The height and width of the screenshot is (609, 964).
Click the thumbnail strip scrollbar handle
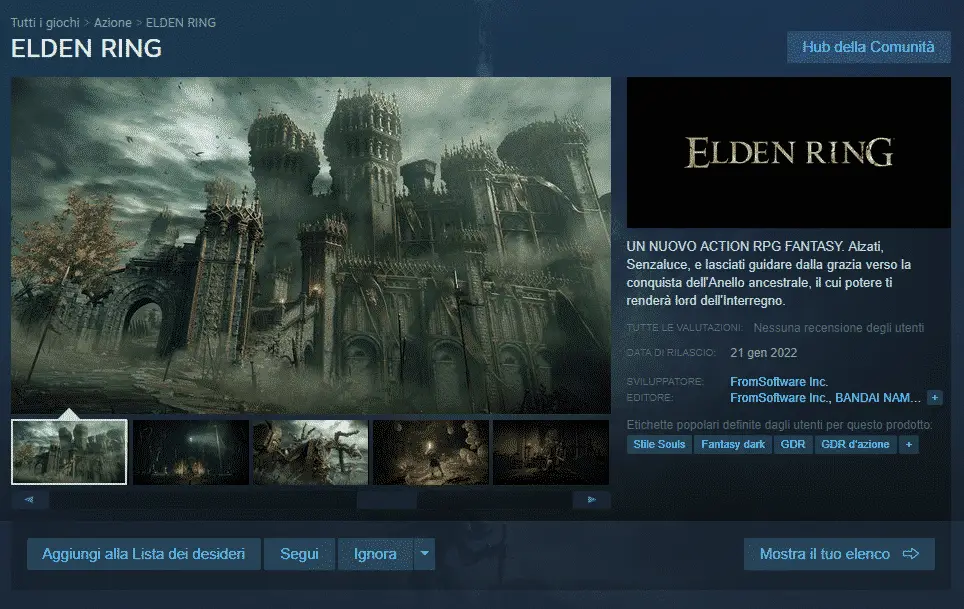387,500
